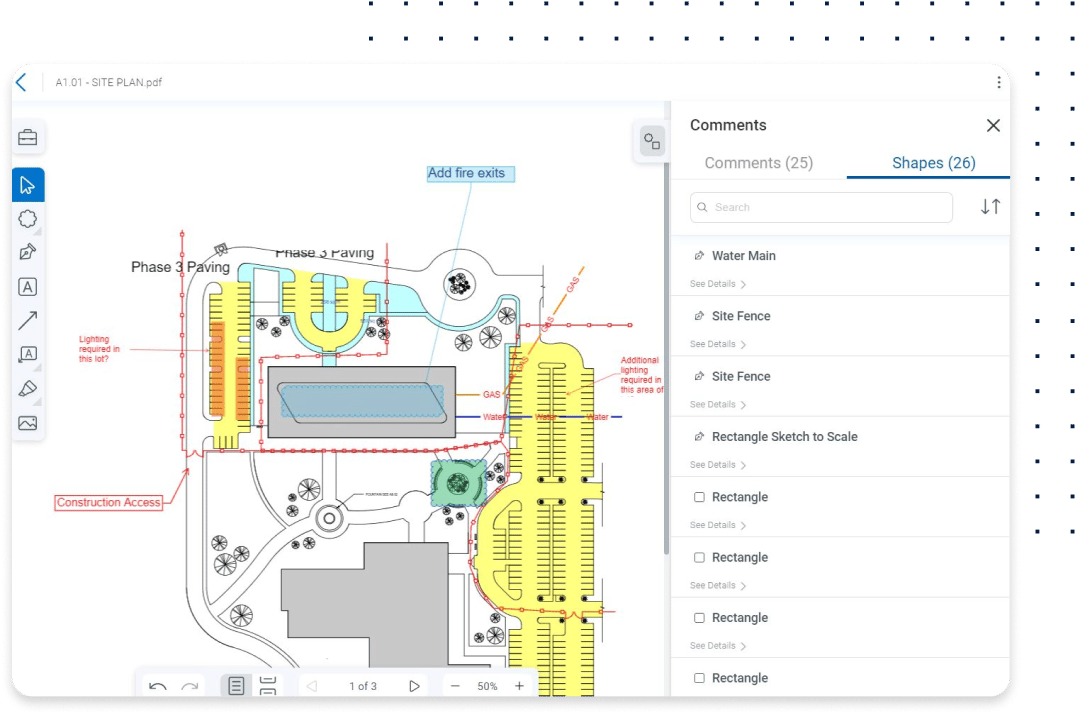Enable the third Rectangle checkbox
1075x714 pixels.
tap(699, 618)
